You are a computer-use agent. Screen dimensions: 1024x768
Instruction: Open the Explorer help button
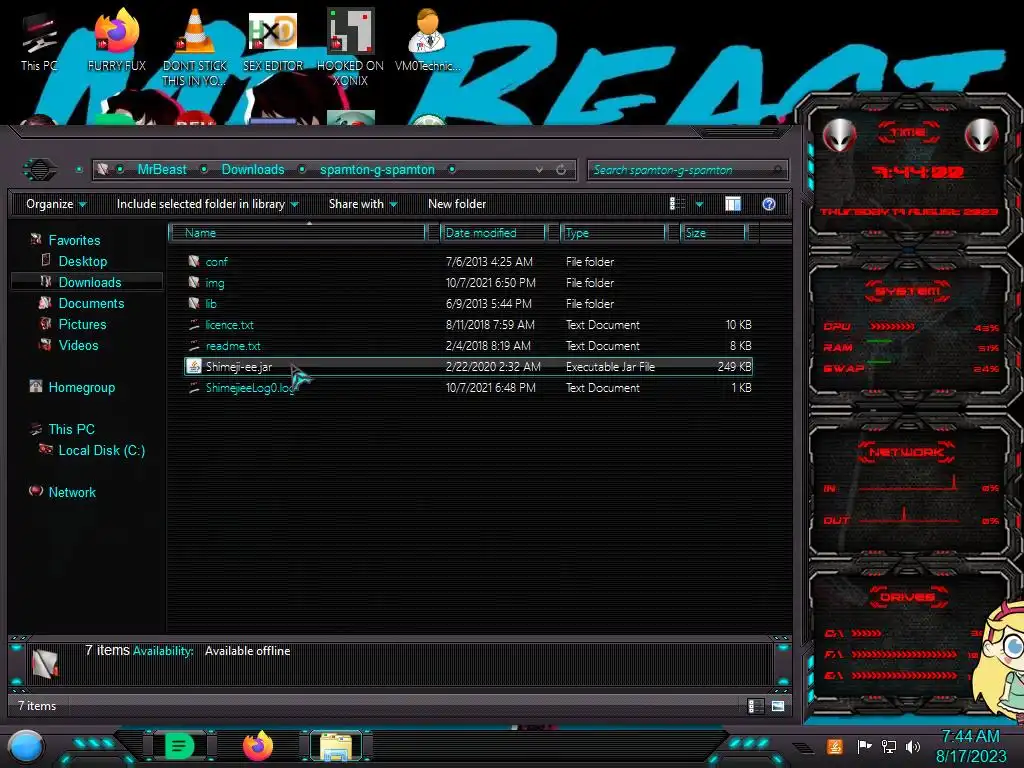point(769,204)
